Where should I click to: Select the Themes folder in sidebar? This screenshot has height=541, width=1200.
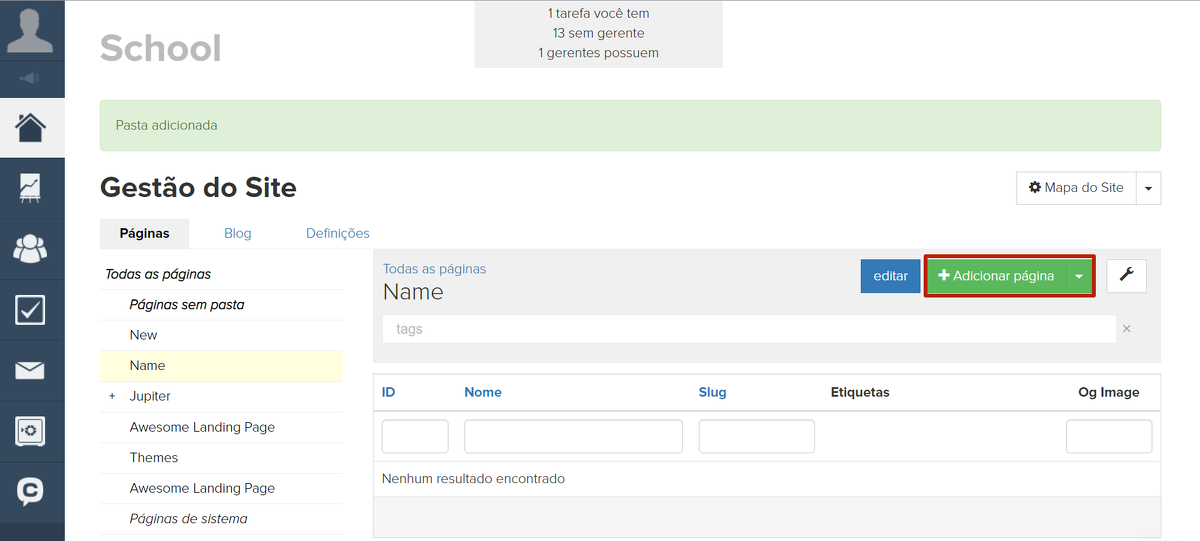coord(154,458)
